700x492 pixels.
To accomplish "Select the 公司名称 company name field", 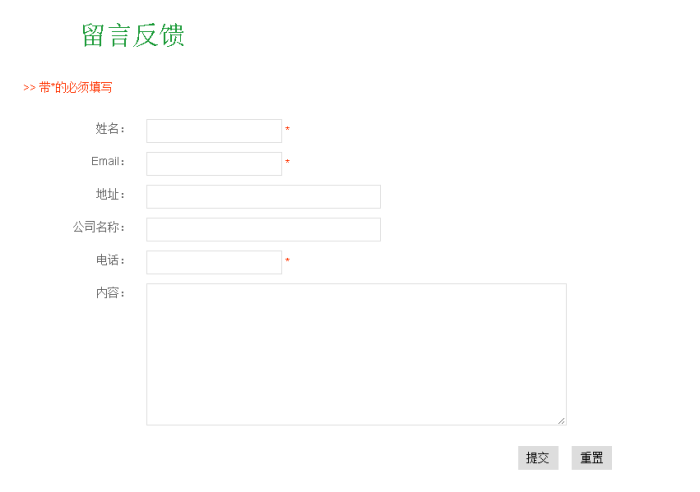I will [263, 230].
